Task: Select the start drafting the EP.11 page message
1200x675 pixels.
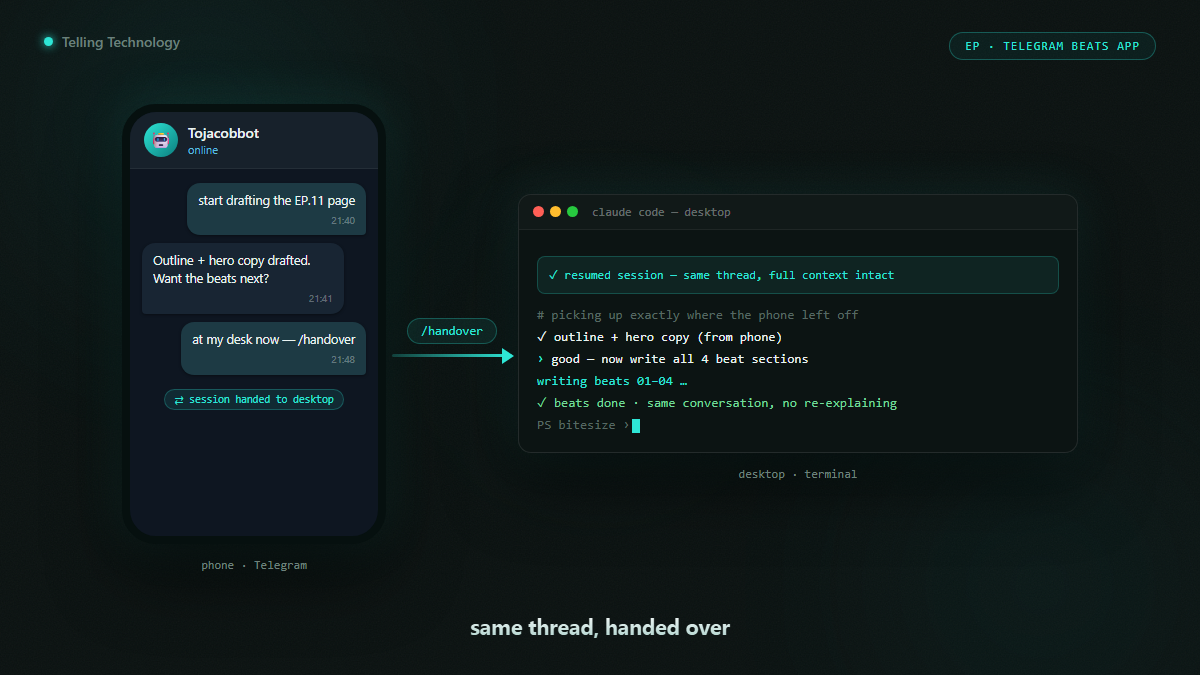Action: pos(276,209)
